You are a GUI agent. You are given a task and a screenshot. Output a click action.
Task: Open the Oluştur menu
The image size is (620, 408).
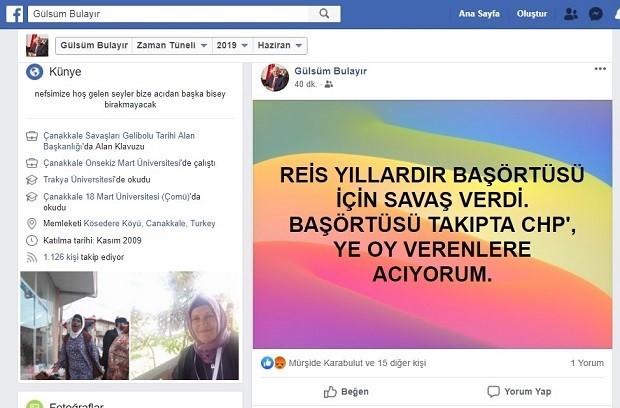tap(532, 14)
